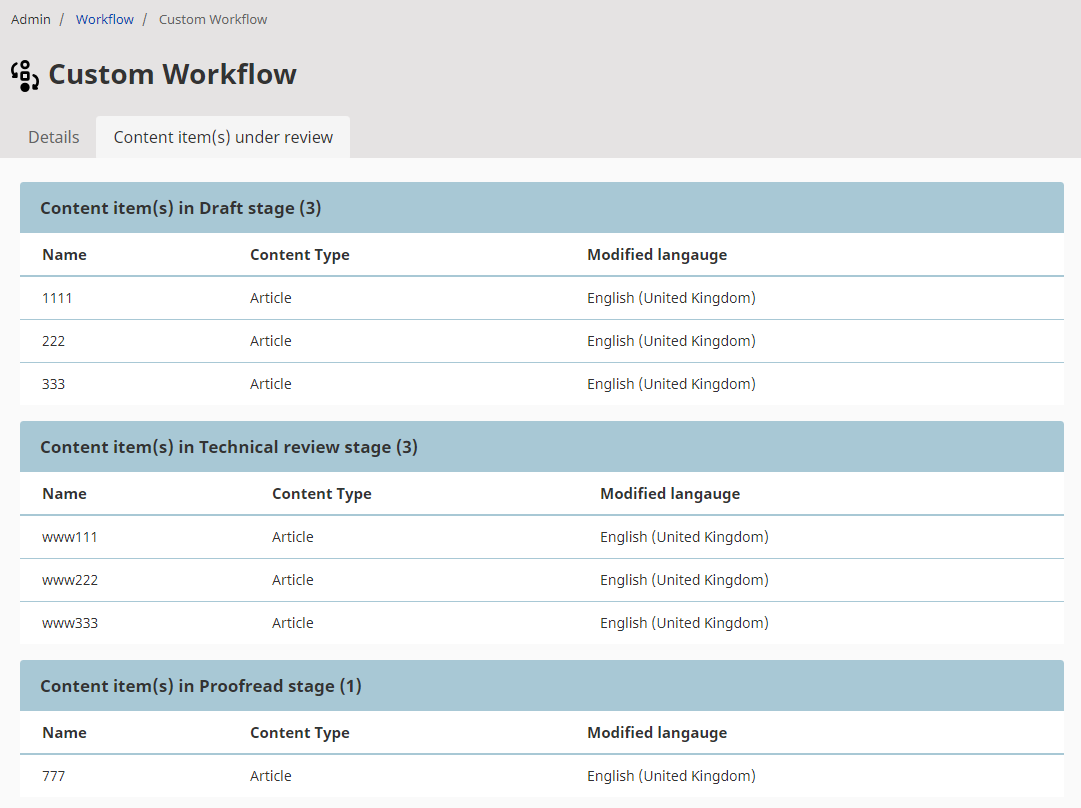Open content item 777 in Proofread stage
1081x808 pixels.
(55, 776)
